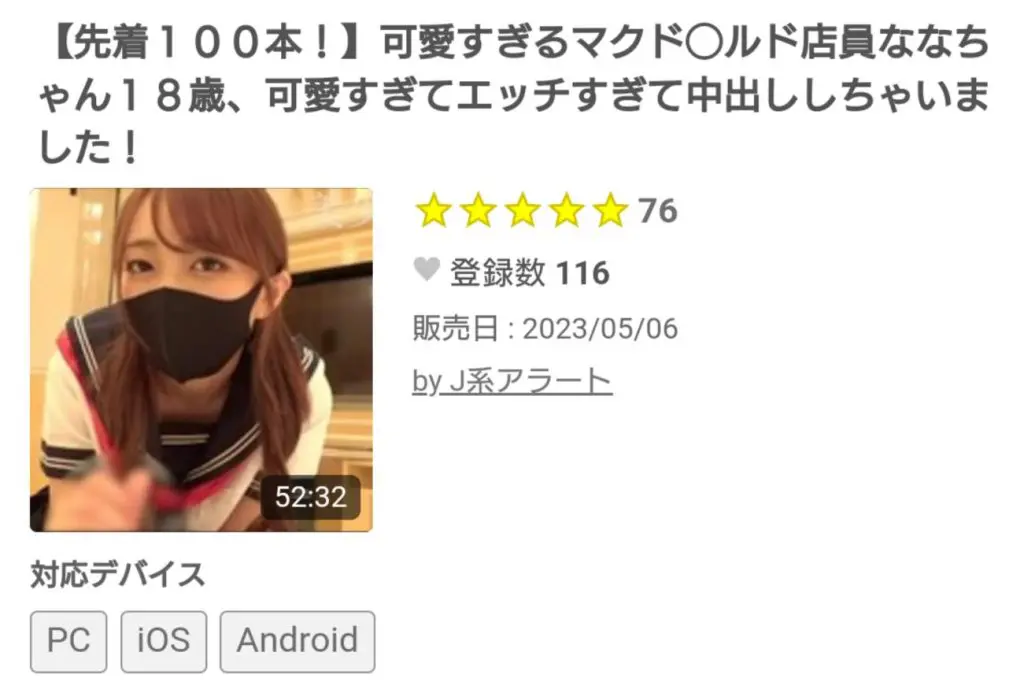Open the review count 76

click(x=658, y=211)
